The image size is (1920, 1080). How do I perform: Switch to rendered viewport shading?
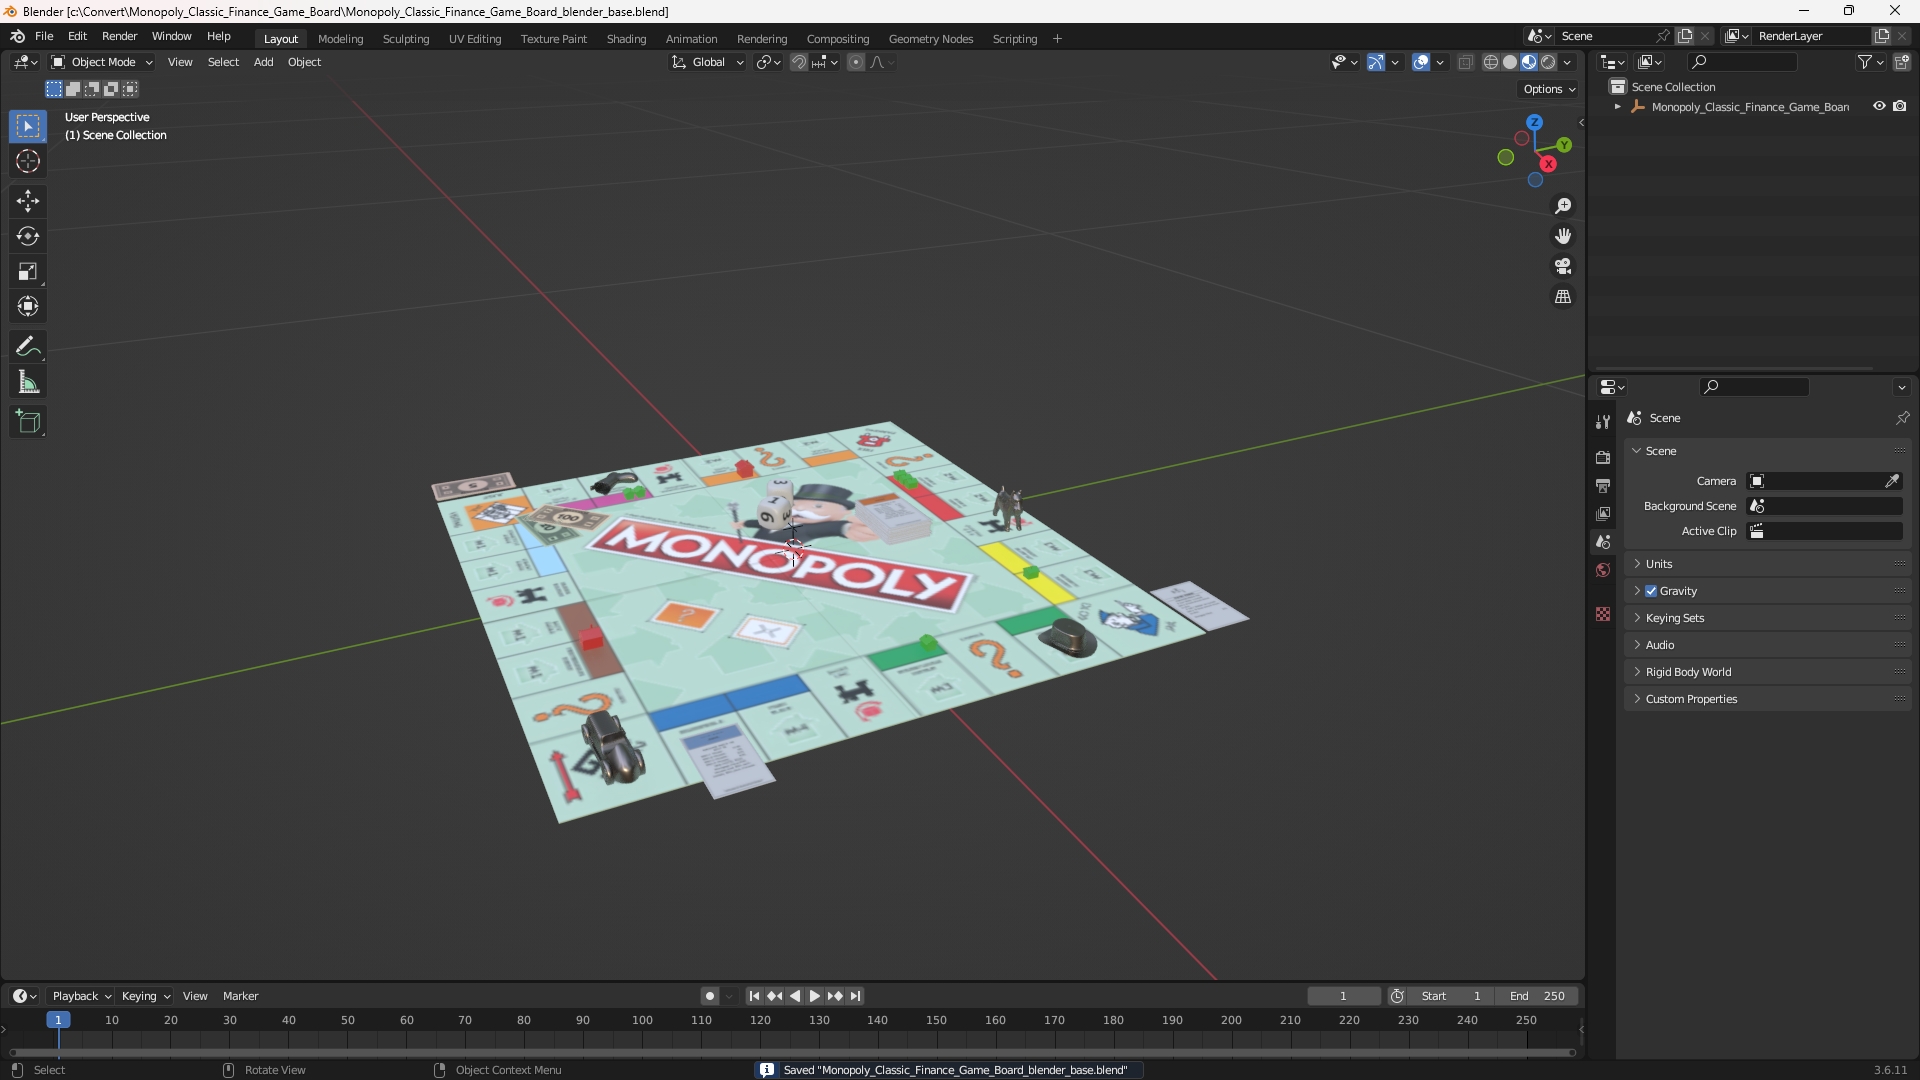point(1548,62)
